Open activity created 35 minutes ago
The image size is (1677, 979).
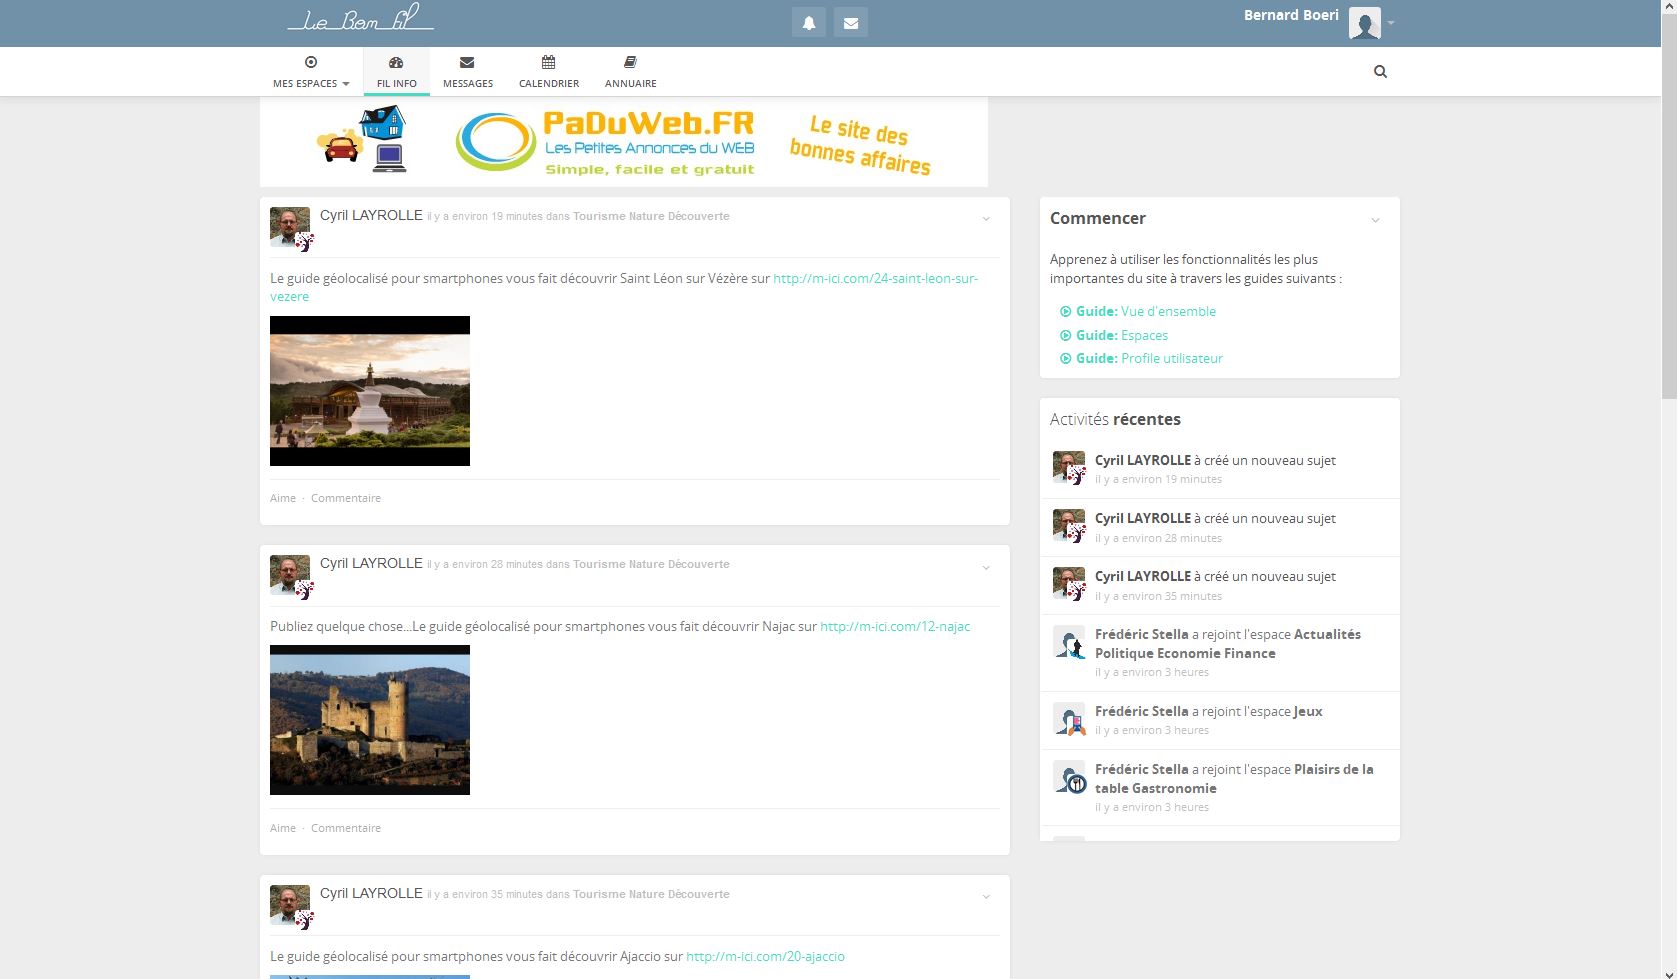(1220, 586)
